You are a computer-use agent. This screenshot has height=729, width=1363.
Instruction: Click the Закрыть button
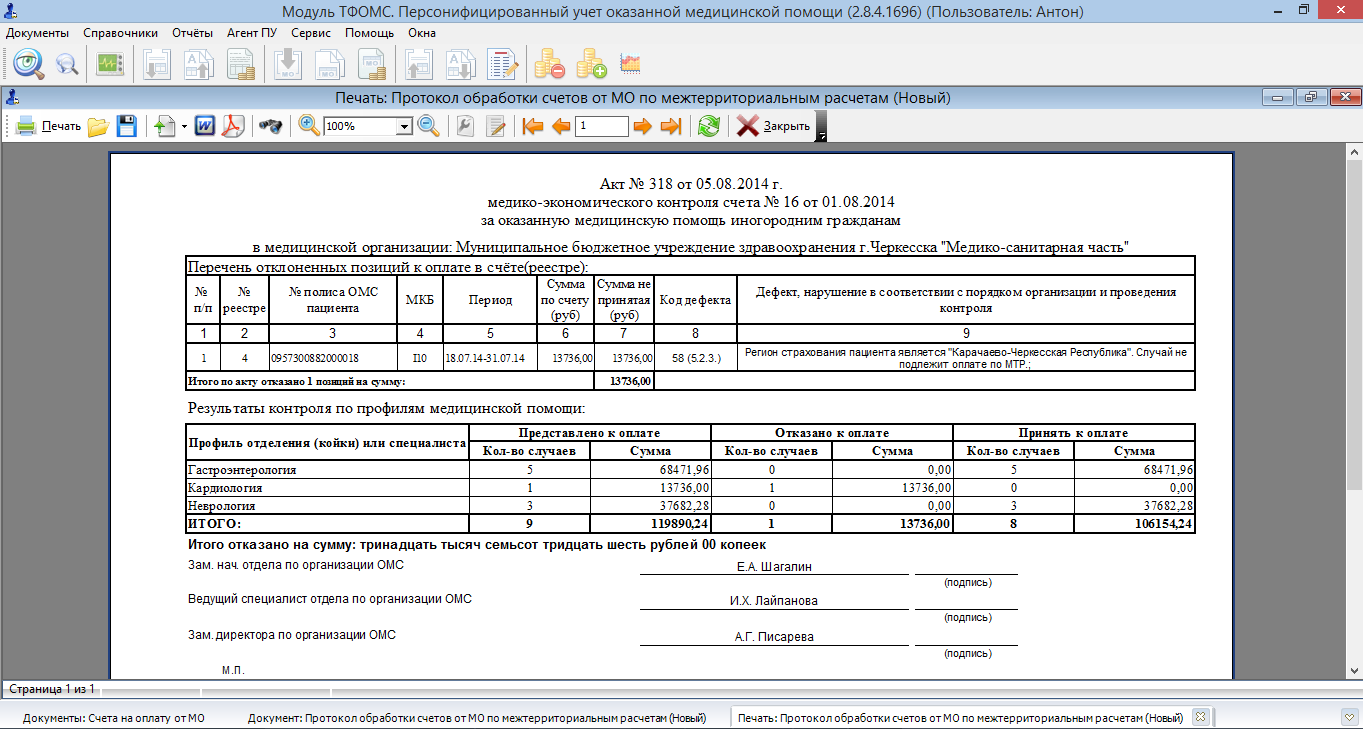pos(774,126)
